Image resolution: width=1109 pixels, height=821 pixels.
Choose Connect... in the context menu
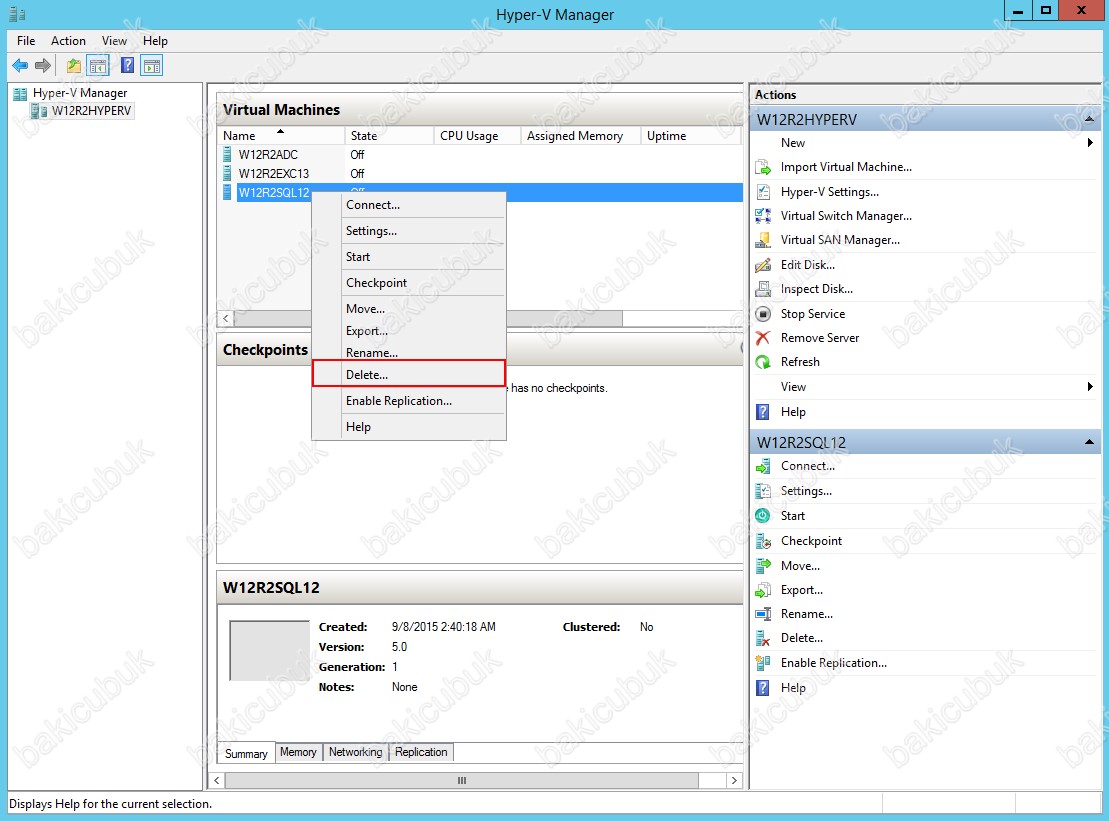(x=409, y=205)
